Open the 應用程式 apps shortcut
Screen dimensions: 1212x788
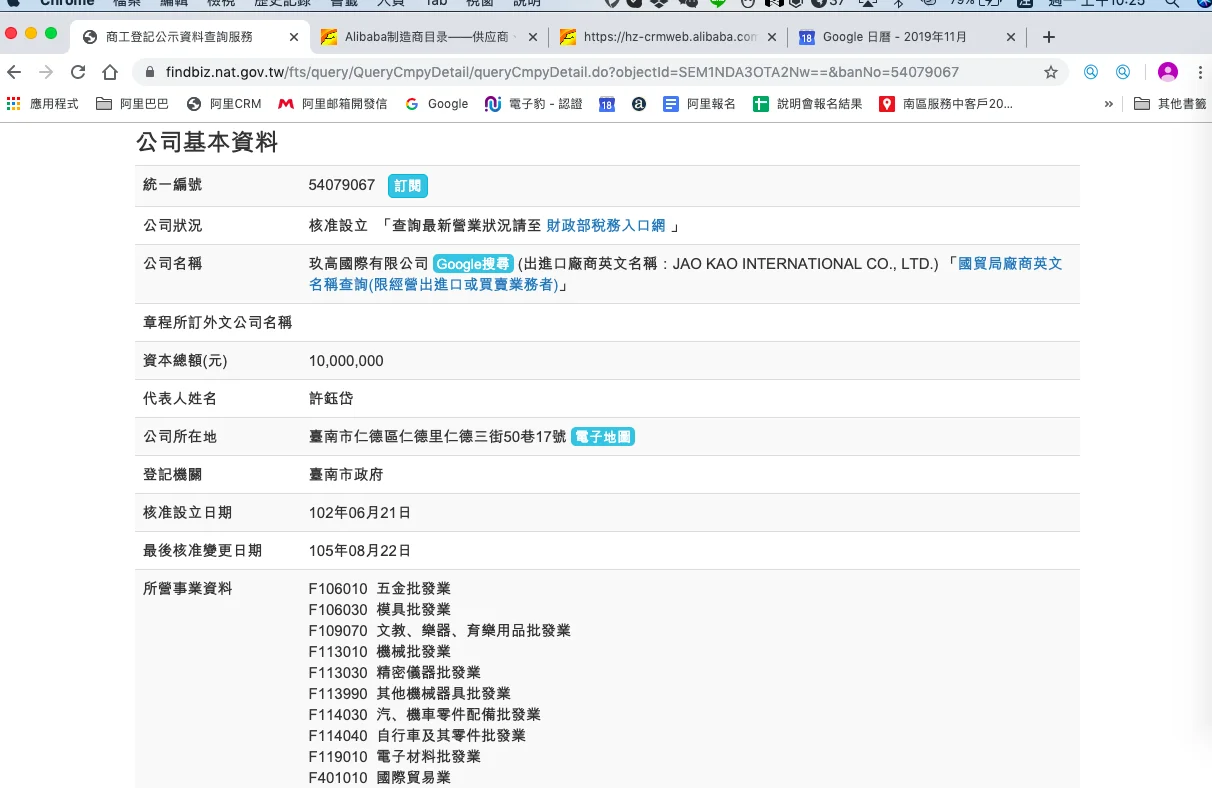[43, 103]
